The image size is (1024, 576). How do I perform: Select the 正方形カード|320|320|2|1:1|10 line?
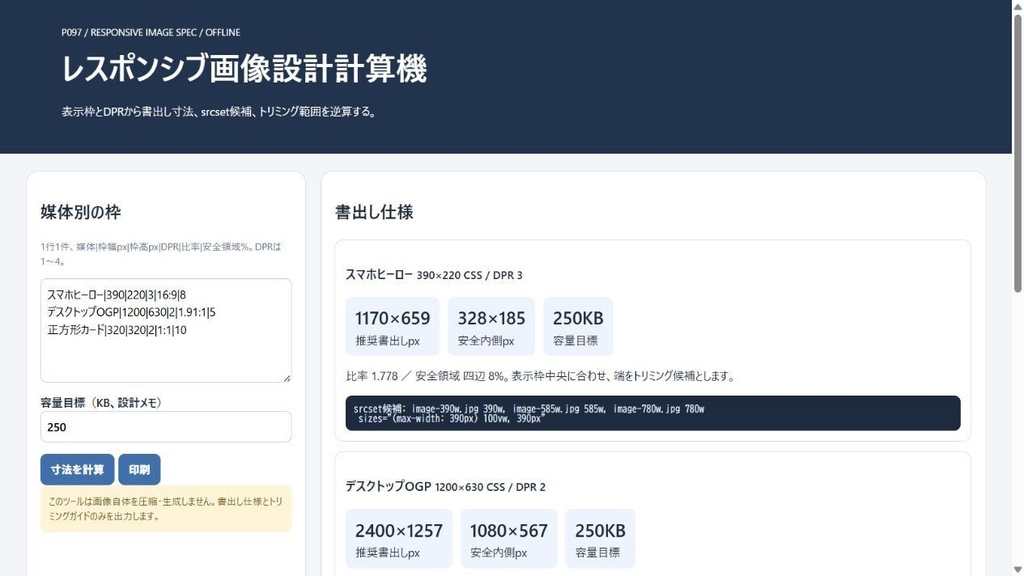[117, 330]
